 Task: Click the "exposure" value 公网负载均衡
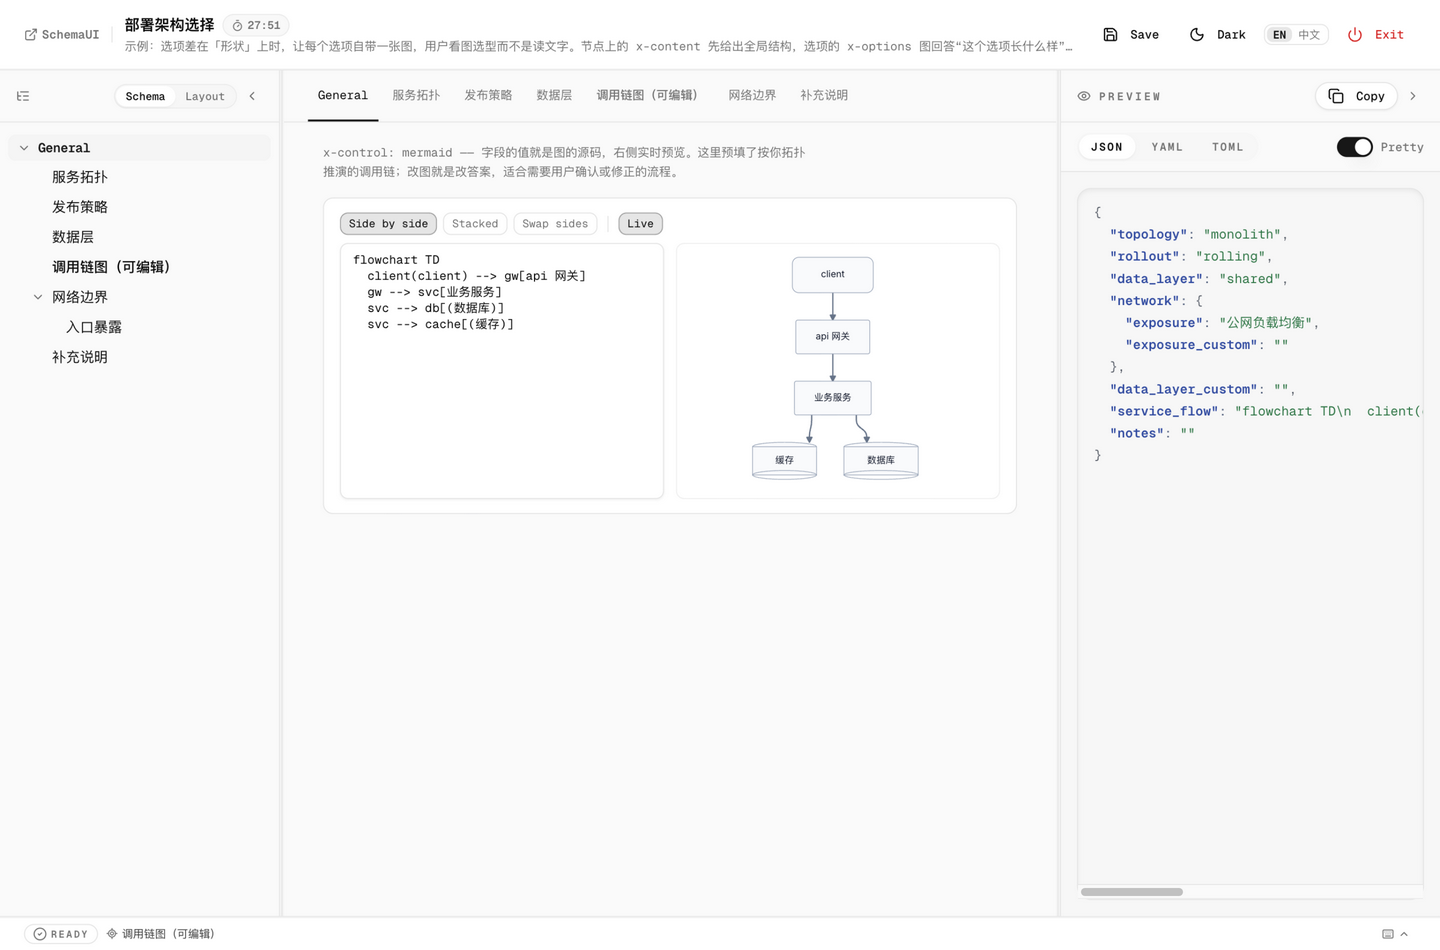(1268, 323)
